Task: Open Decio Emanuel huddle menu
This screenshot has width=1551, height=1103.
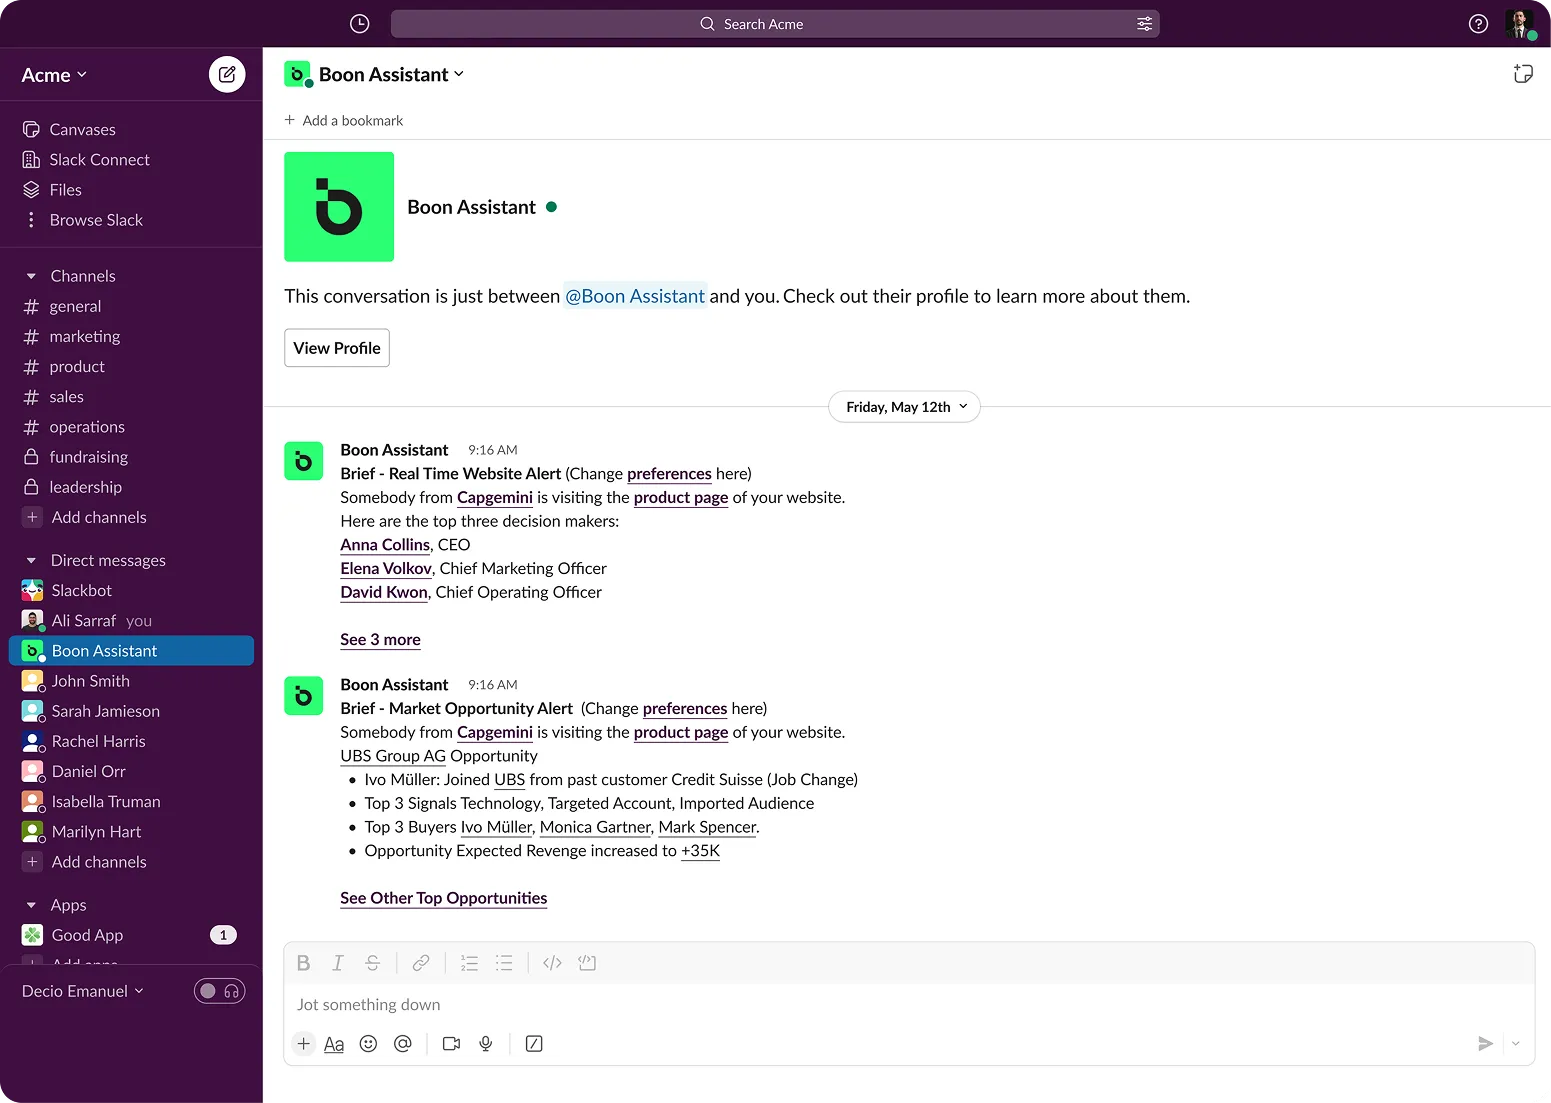Action: pos(83,991)
